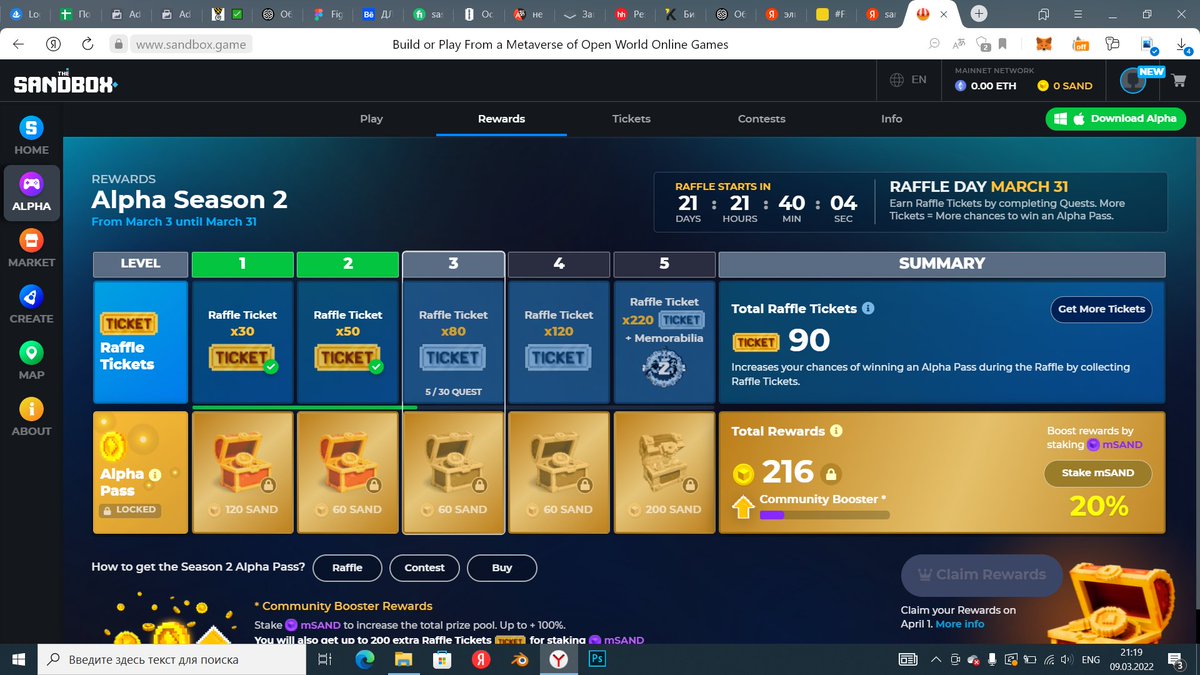The width and height of the screenshot is (1200, 675).
Task: Click the info icon next to Alpha Pass
Action: tap(155, 475)
